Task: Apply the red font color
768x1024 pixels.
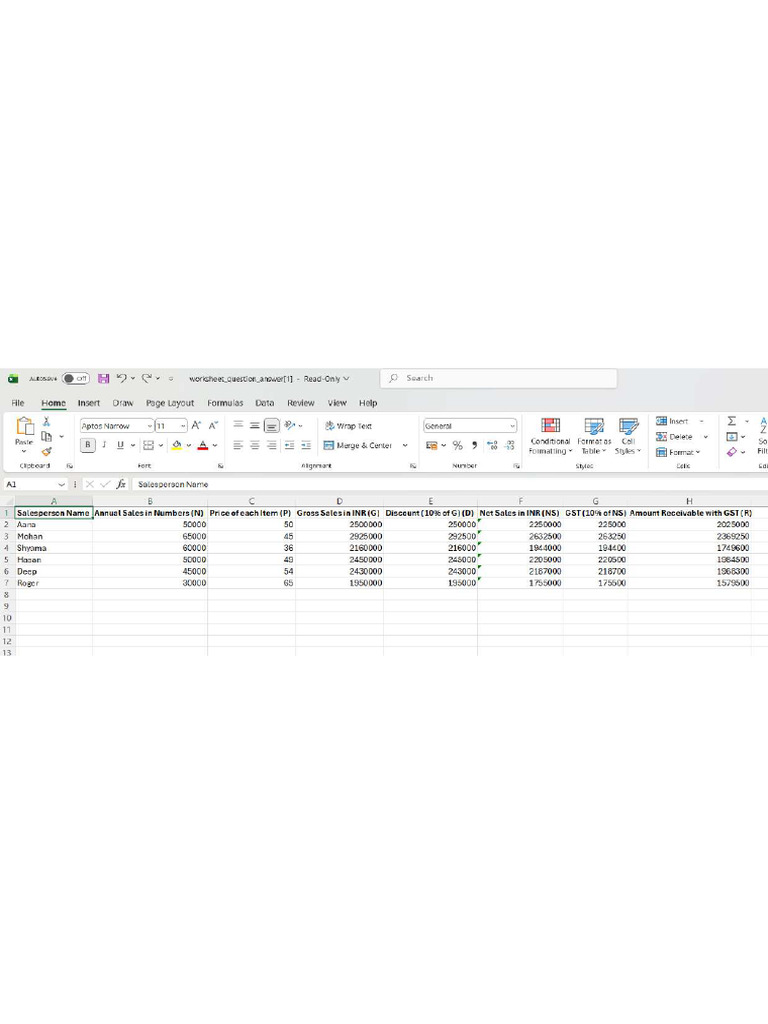Action: pos(202,445)
